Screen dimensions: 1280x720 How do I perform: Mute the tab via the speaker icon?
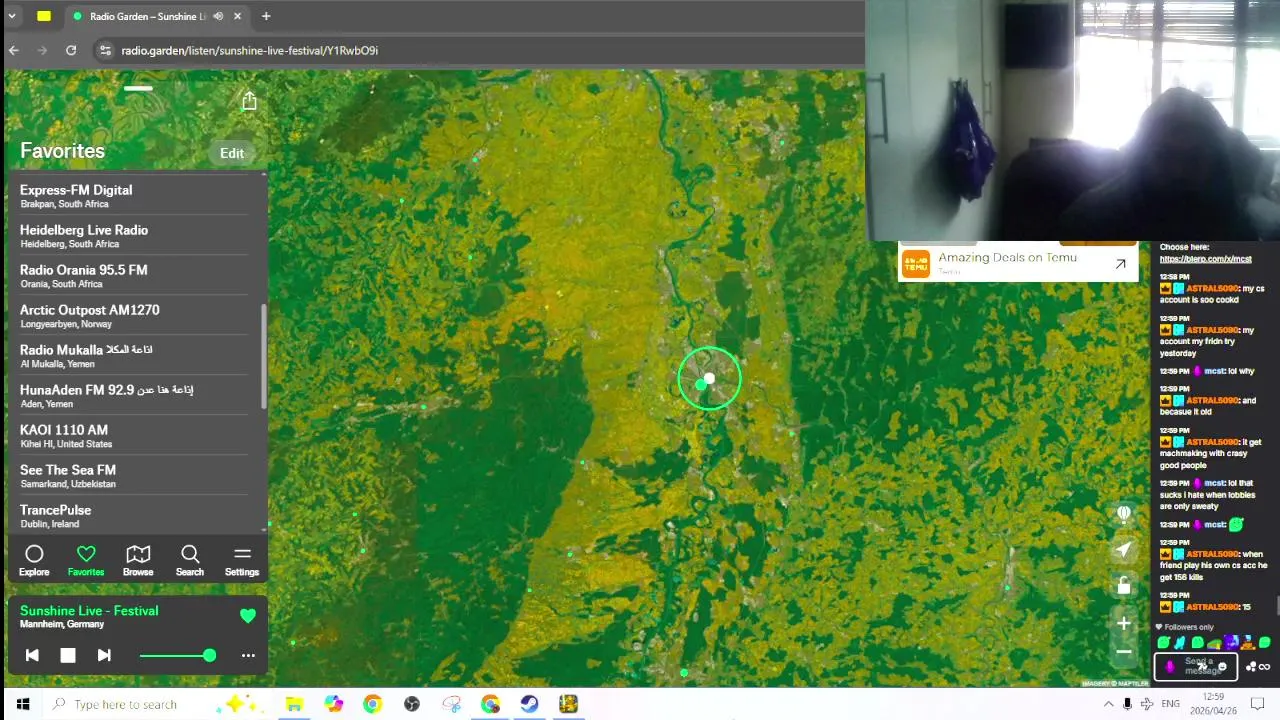(x=218, y=16)
